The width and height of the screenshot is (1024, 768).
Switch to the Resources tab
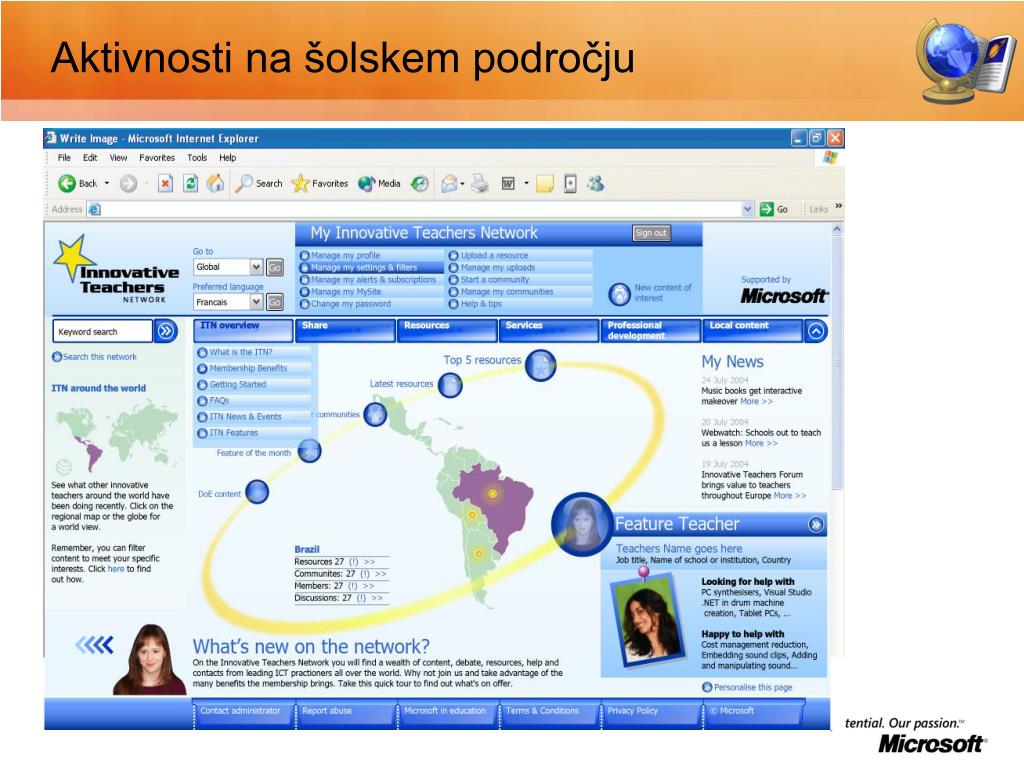(447, 330)
